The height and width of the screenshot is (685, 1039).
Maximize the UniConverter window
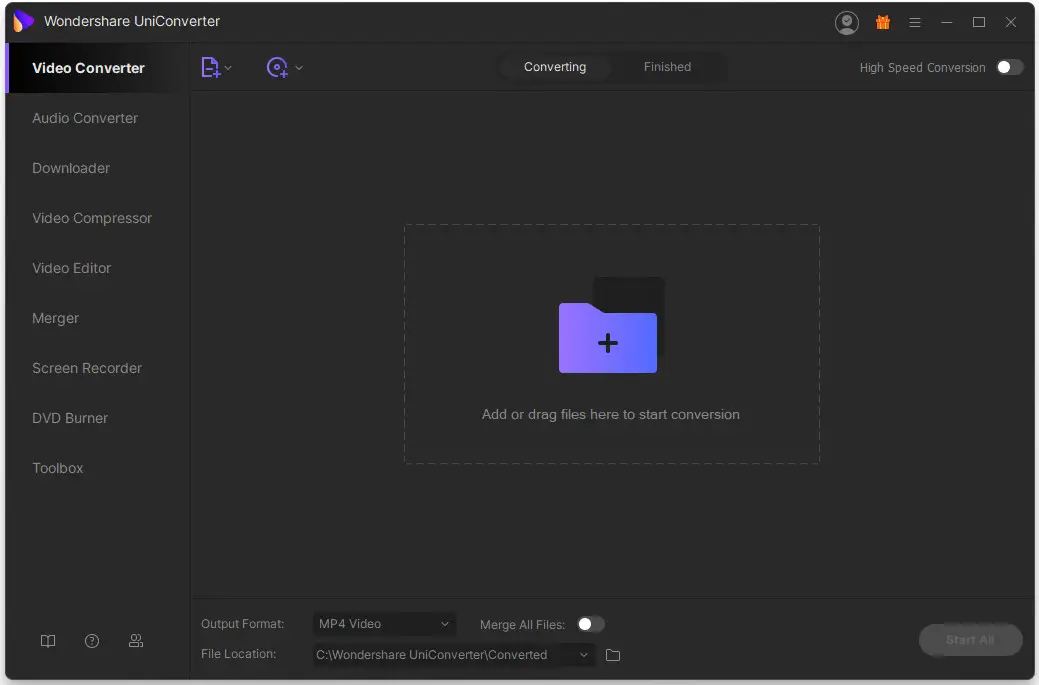click(979, 23)
